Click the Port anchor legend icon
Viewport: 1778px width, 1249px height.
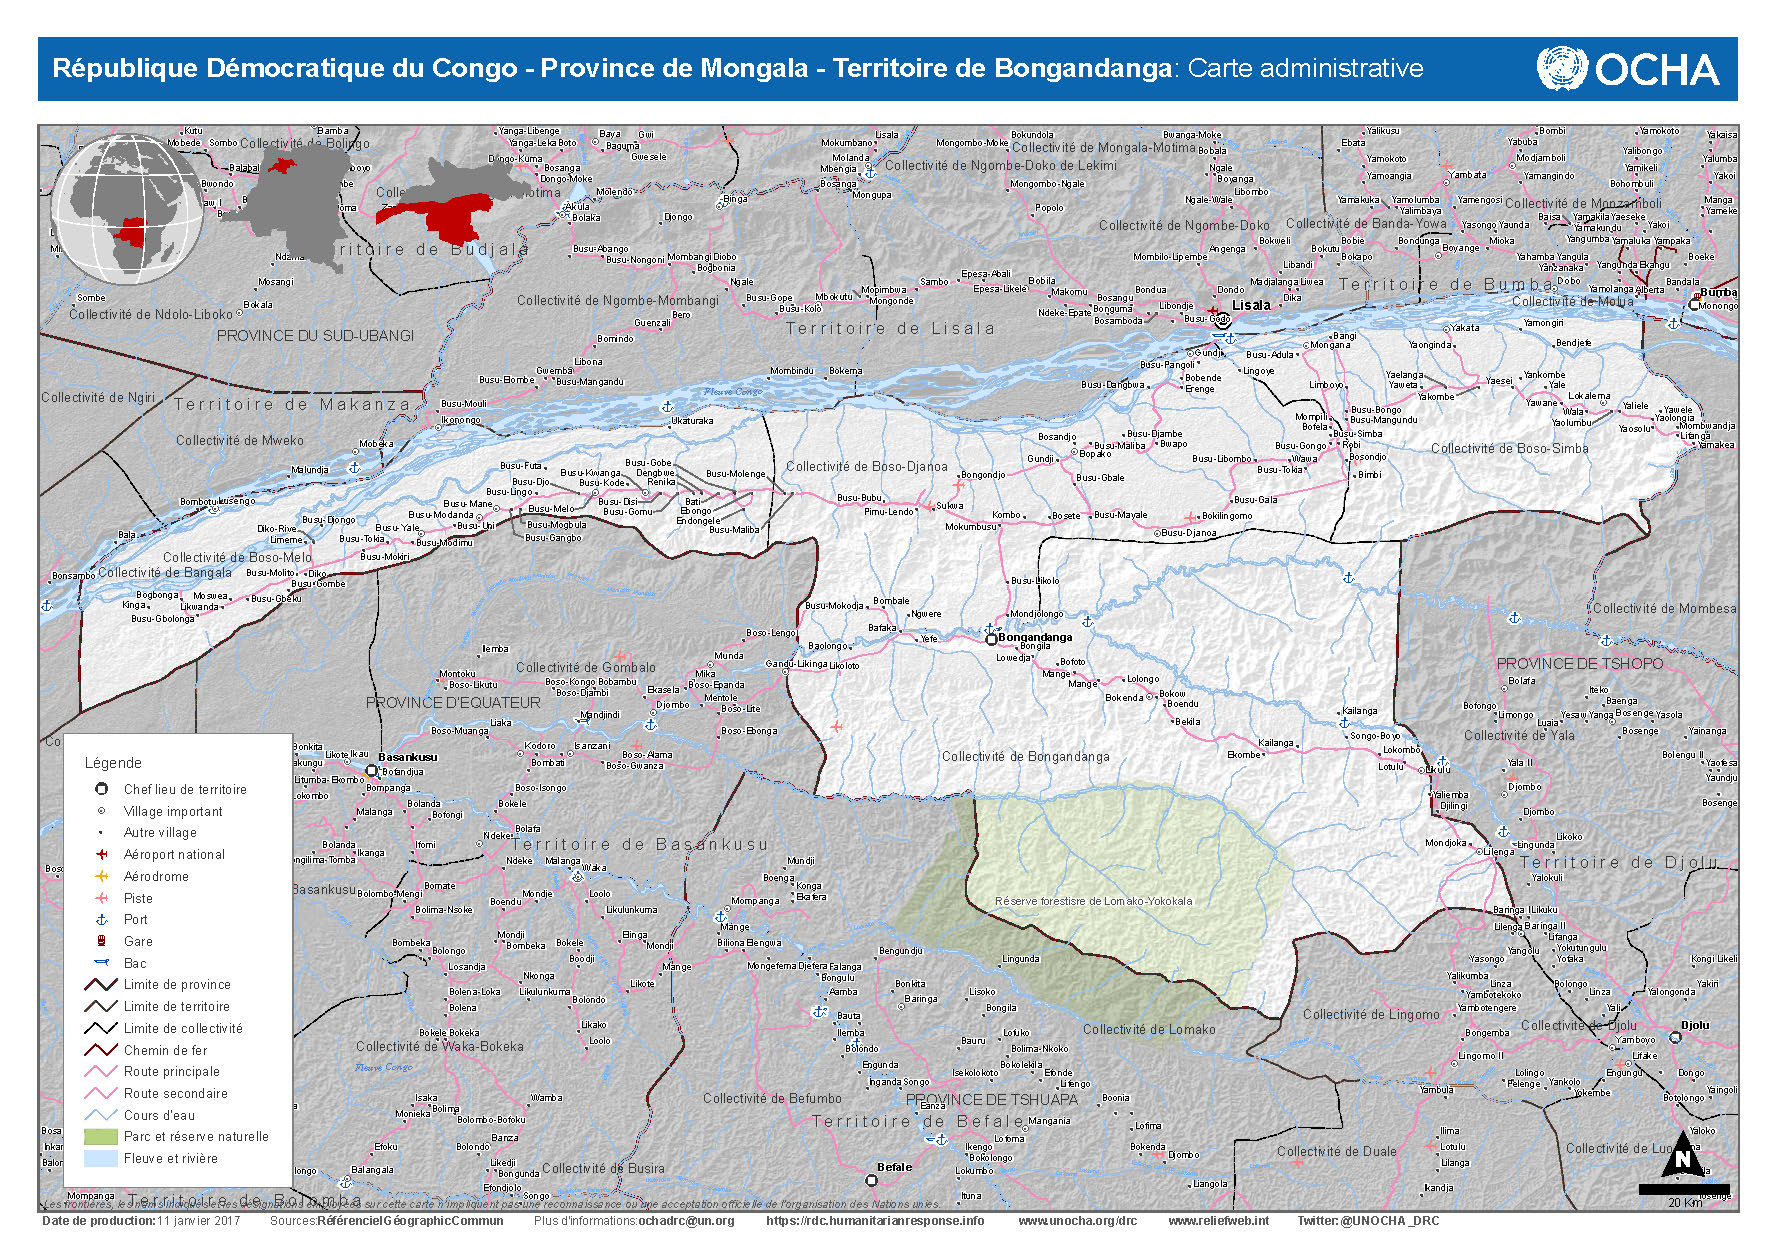coord(101,919)
